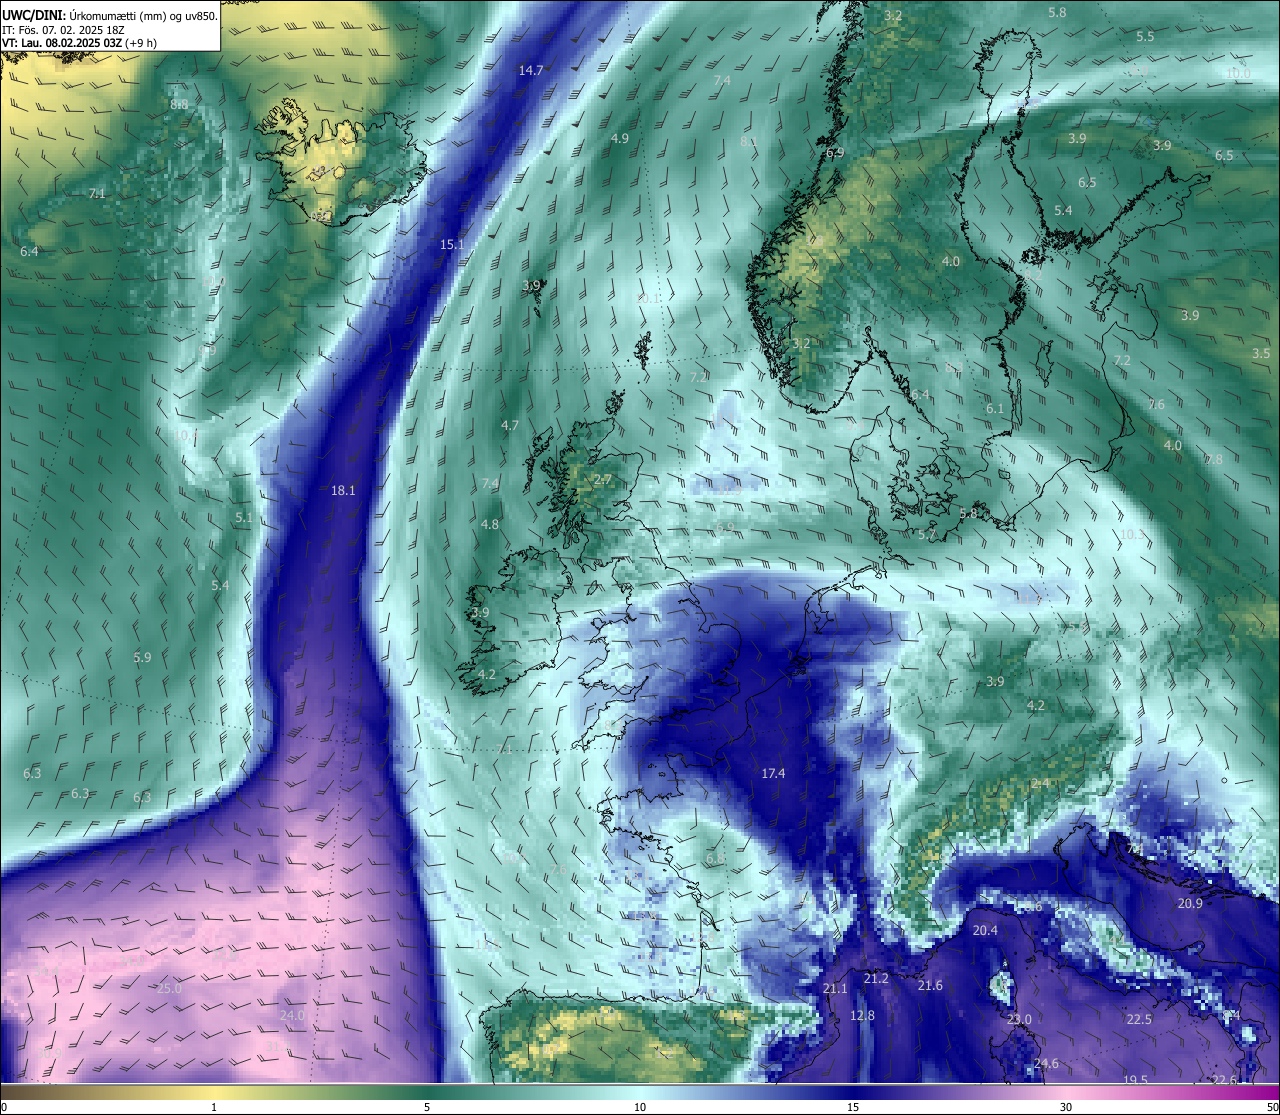This screenshot has width=1280, height=1115.
Task: Click the 20.4 value on the map
Action: click(x=985, y=930)
